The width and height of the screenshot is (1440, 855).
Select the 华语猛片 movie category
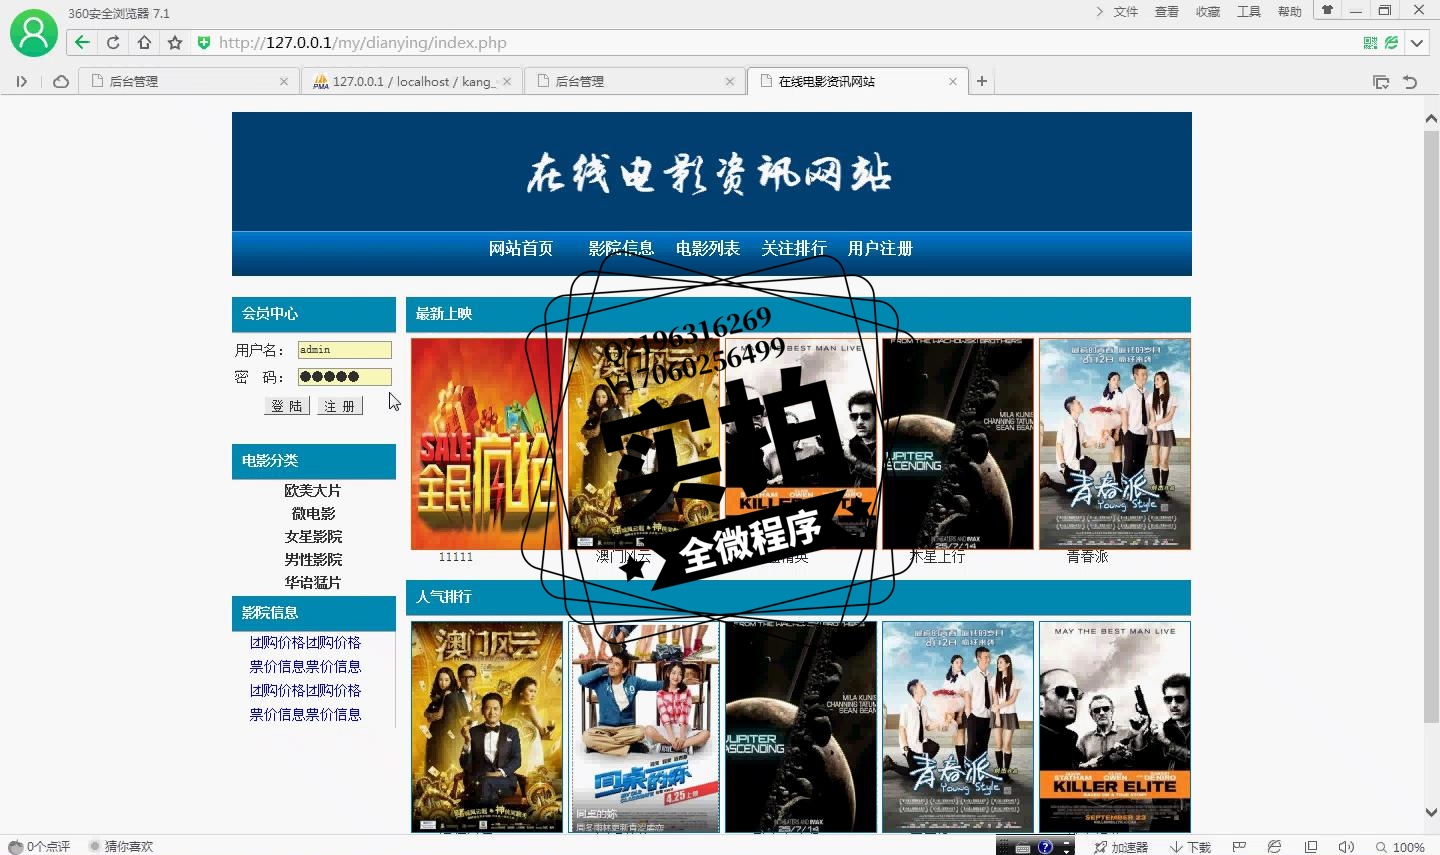point(313,583)
